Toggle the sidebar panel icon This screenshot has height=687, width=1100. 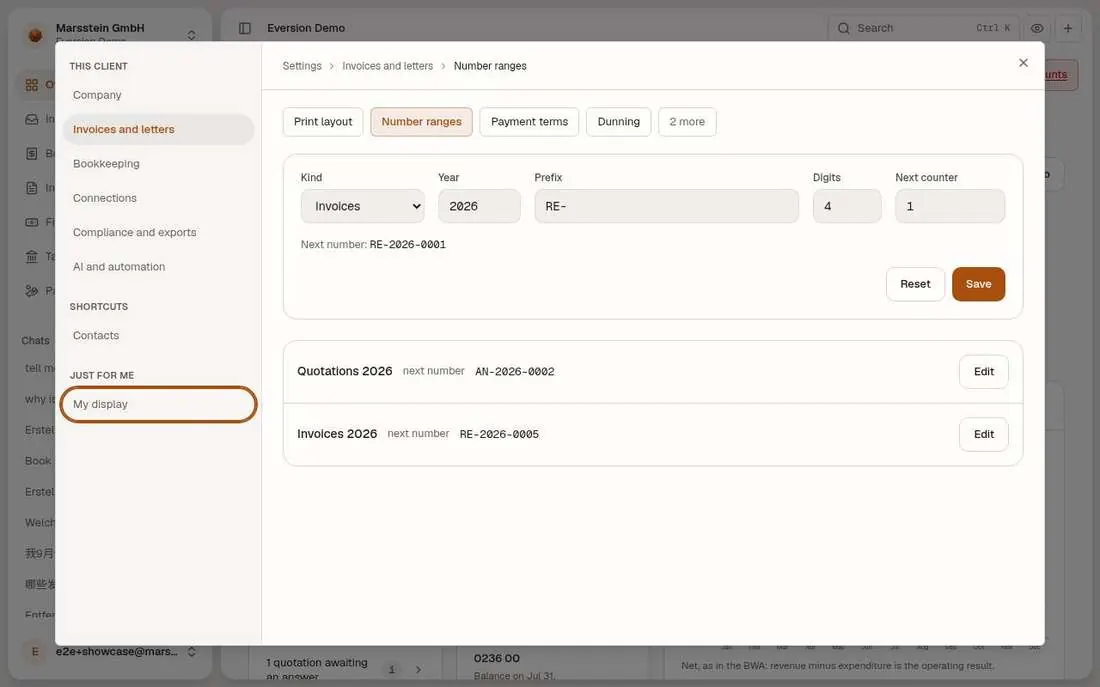pos(245,28)
